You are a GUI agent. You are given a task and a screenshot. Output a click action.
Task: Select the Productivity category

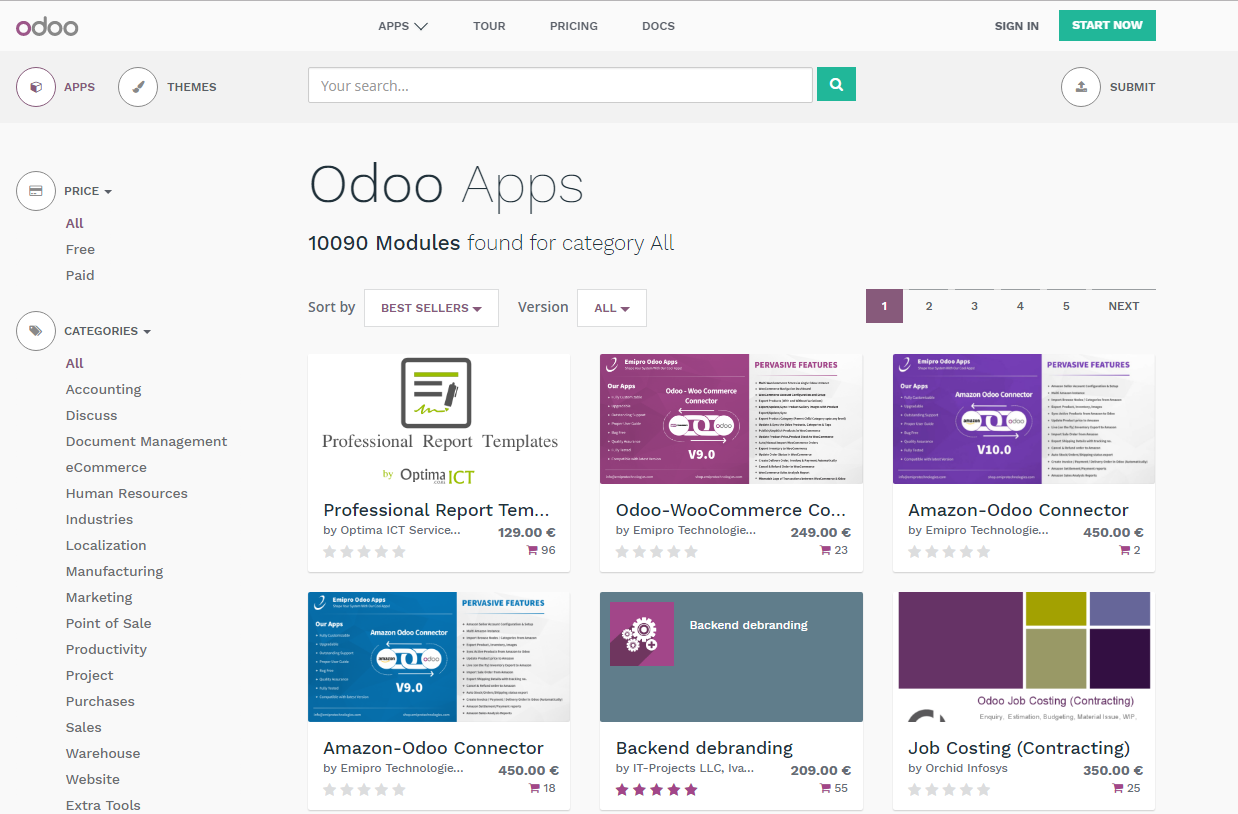(x=106, y=649)
